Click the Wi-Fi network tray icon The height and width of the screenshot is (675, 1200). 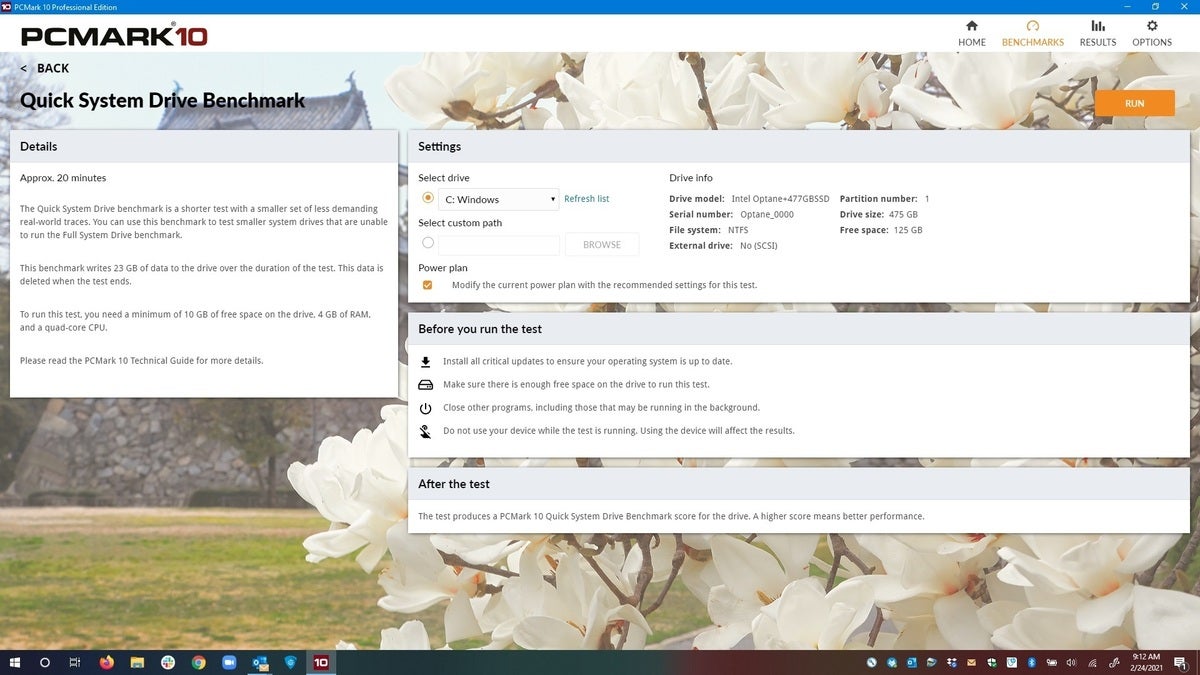click(1092, 662)
